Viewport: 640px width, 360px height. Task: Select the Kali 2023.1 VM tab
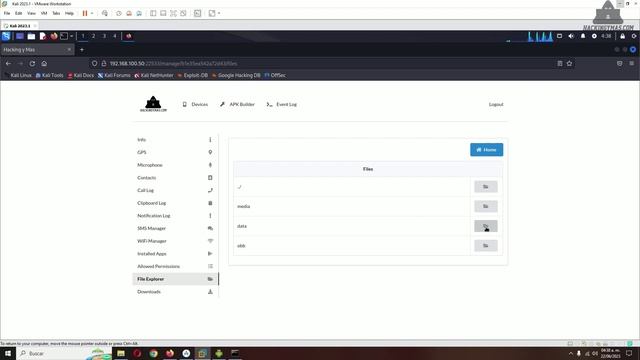click(19, 26)
